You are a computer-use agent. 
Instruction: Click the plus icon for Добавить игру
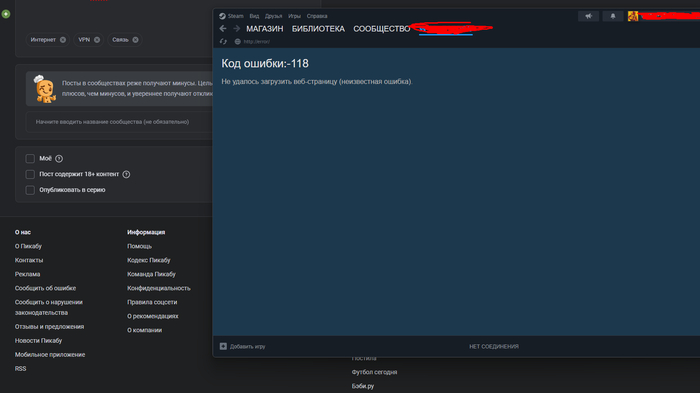point(223,346)
